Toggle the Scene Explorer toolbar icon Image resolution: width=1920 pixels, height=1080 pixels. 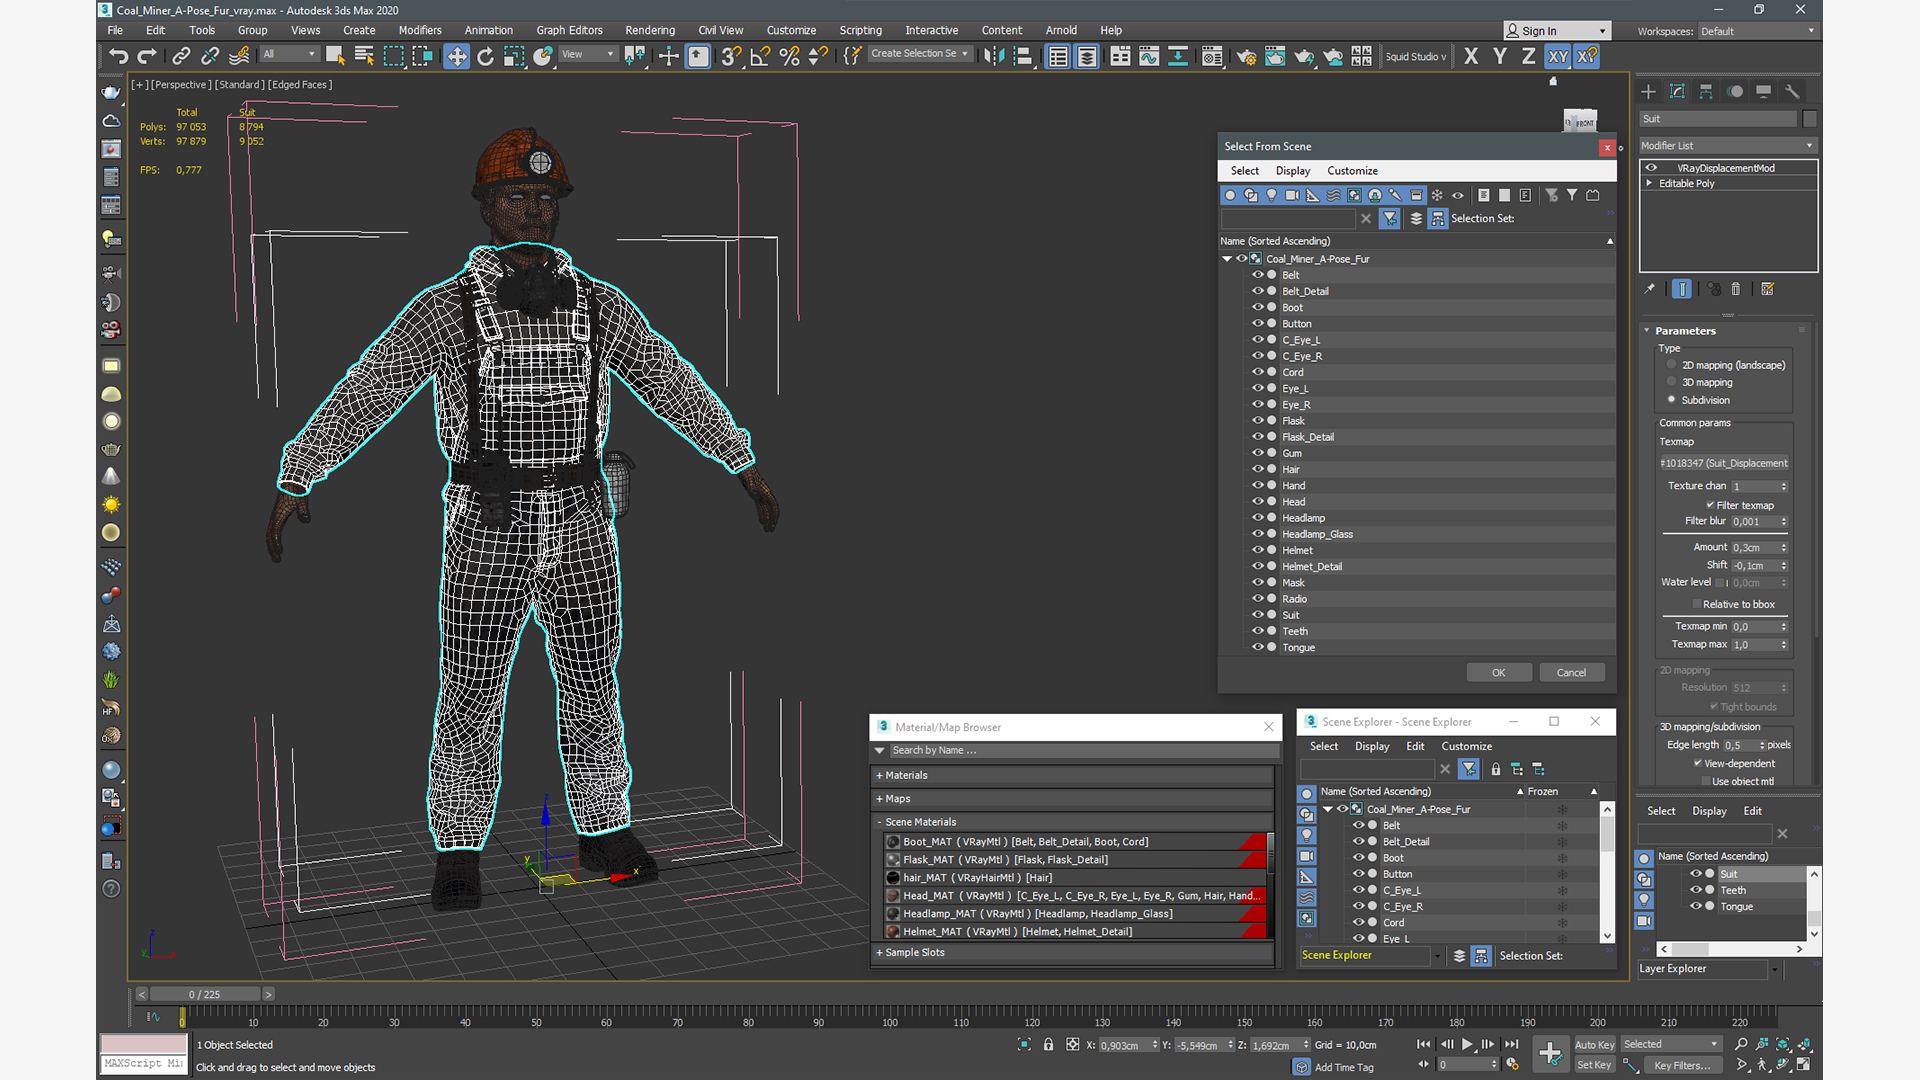click(x=1058, y=56)
